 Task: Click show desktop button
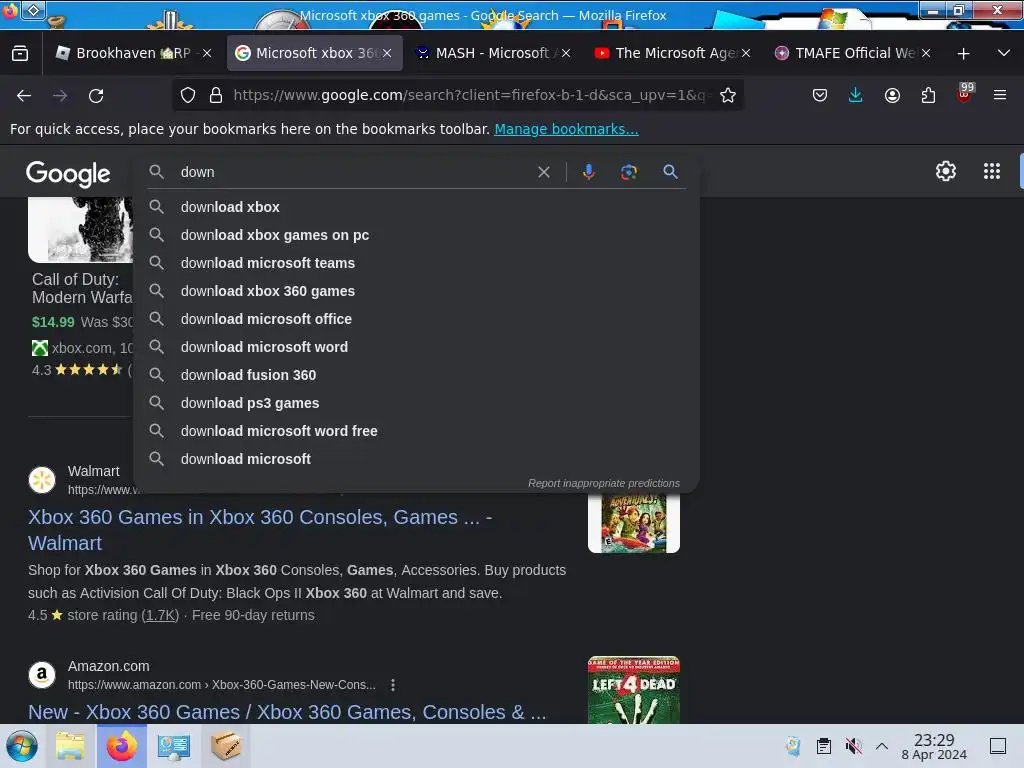pyautogui.click(x=998, y=746)
